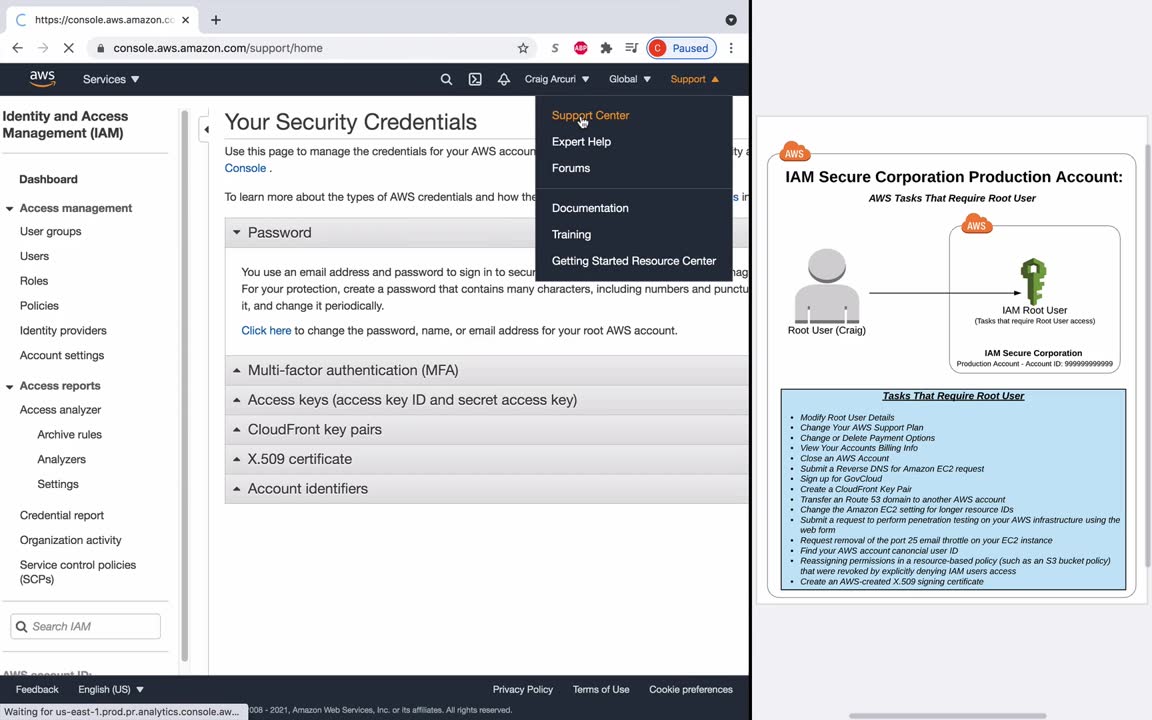Open Account settings in sidebar

click(62, 356)
